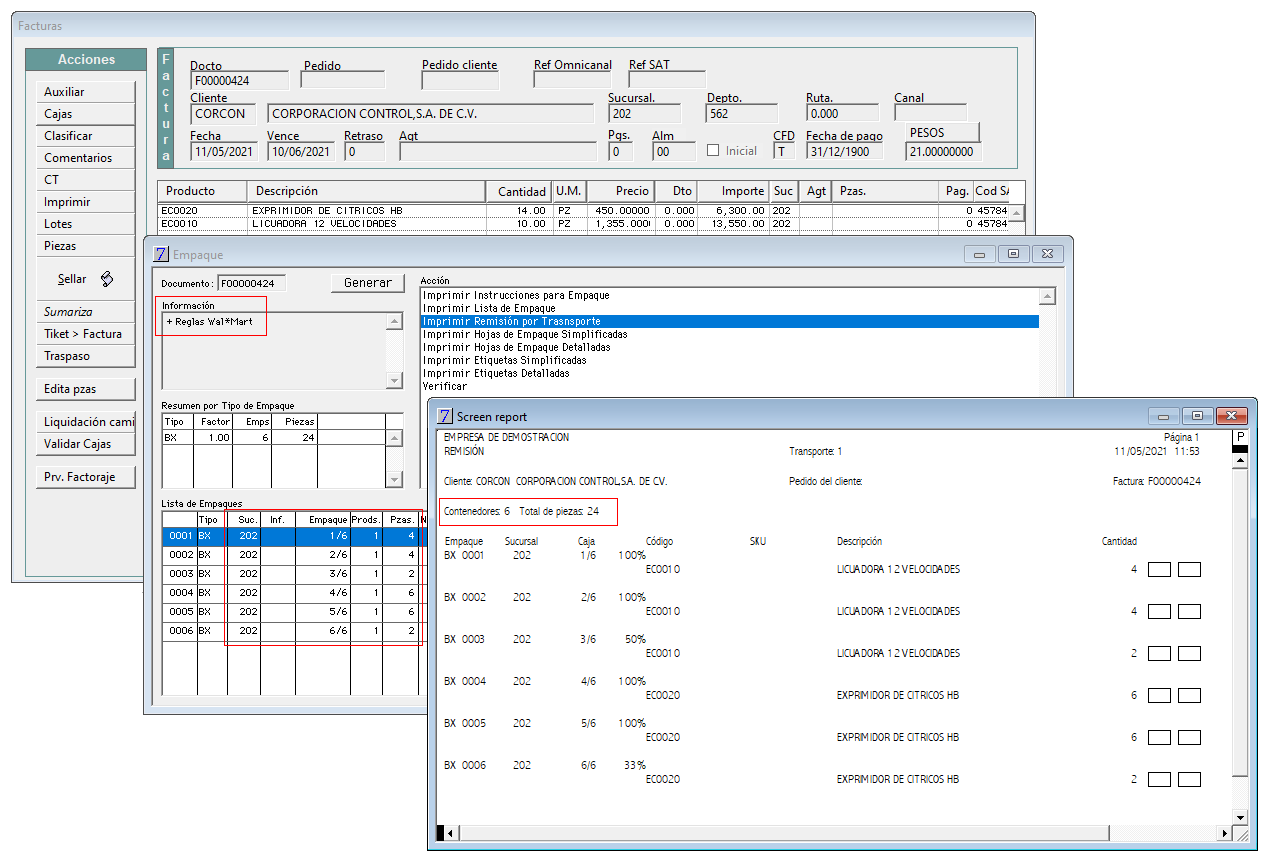Click the Clasificar action button

click(85, 136)
